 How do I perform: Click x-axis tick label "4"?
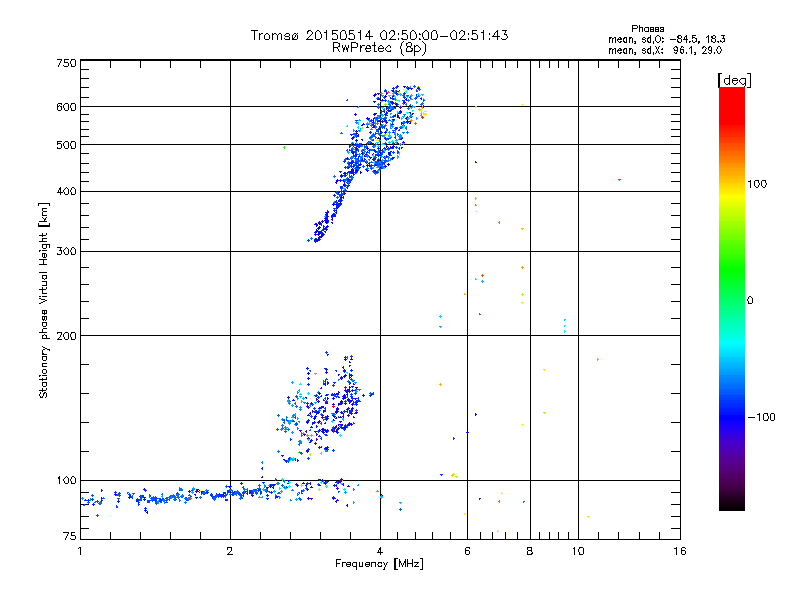click(x=380, y=551)
